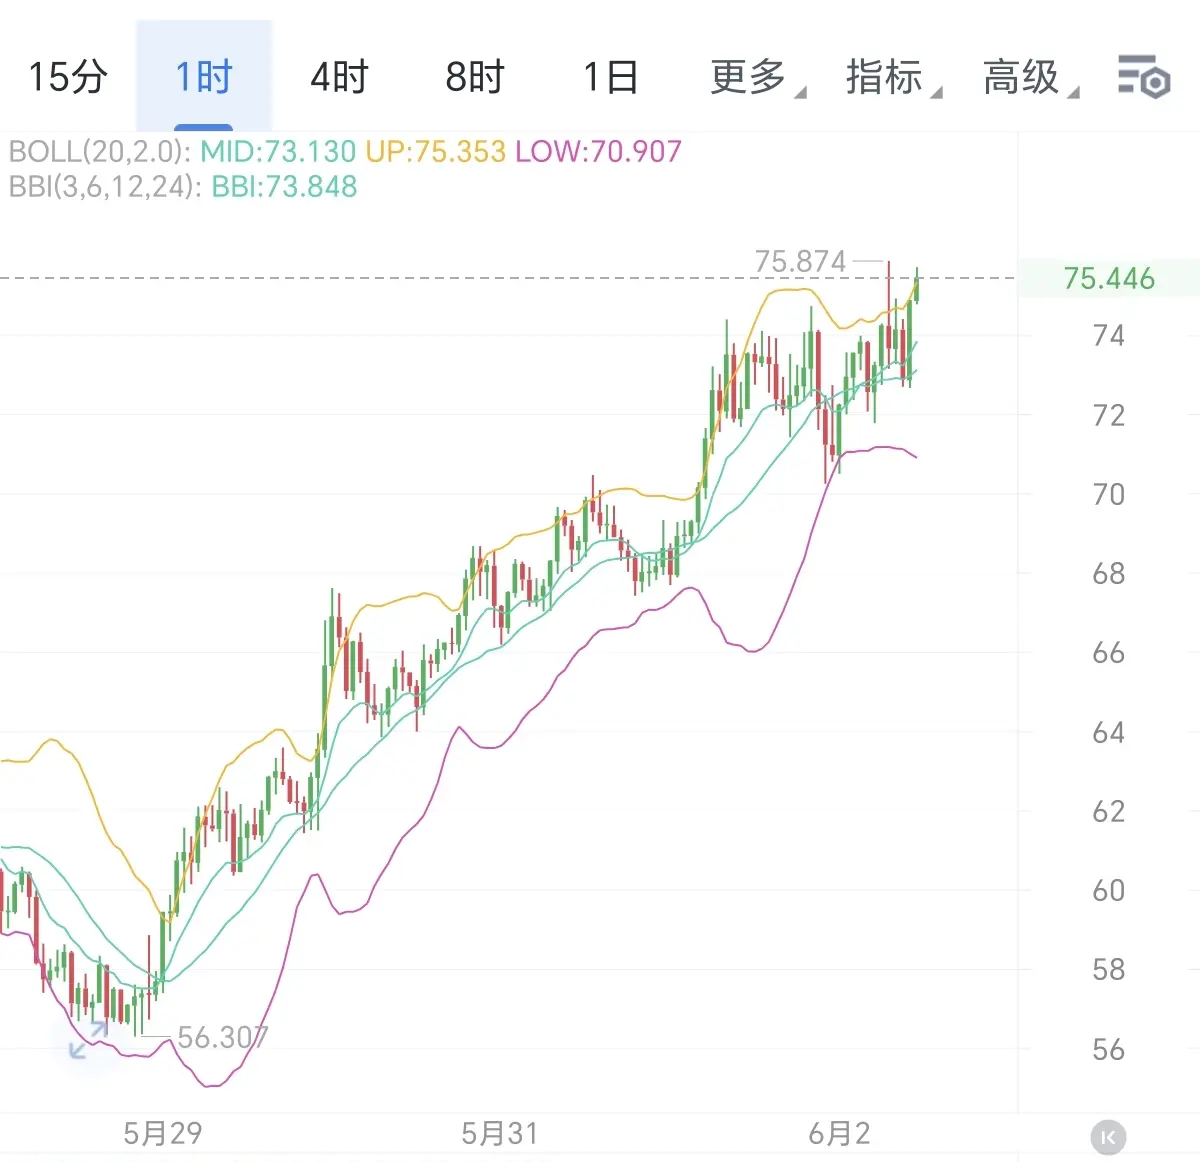Tap the 68 price axis label

(1108, 574)
